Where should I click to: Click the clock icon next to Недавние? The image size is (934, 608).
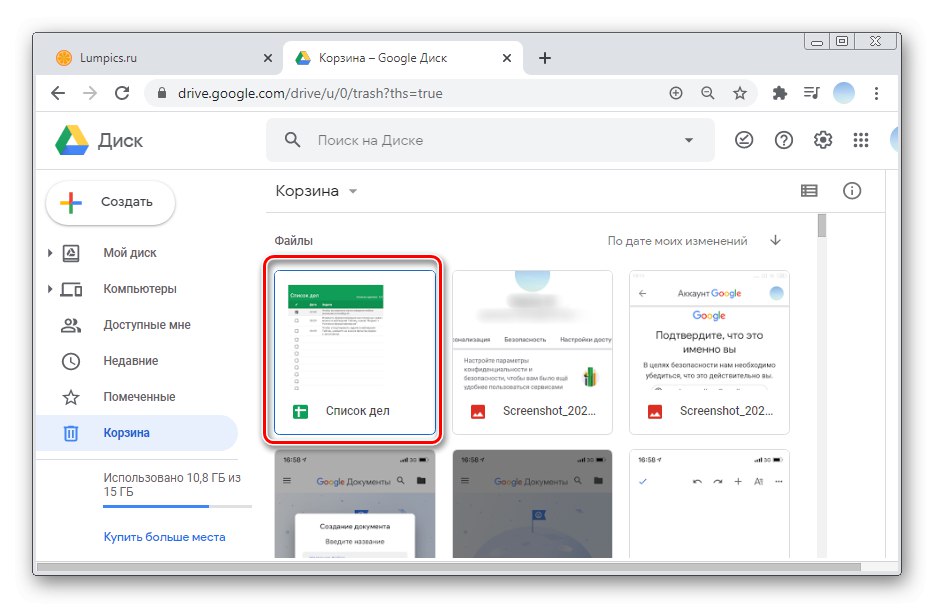pyautogui.click(x=71, y=361)
